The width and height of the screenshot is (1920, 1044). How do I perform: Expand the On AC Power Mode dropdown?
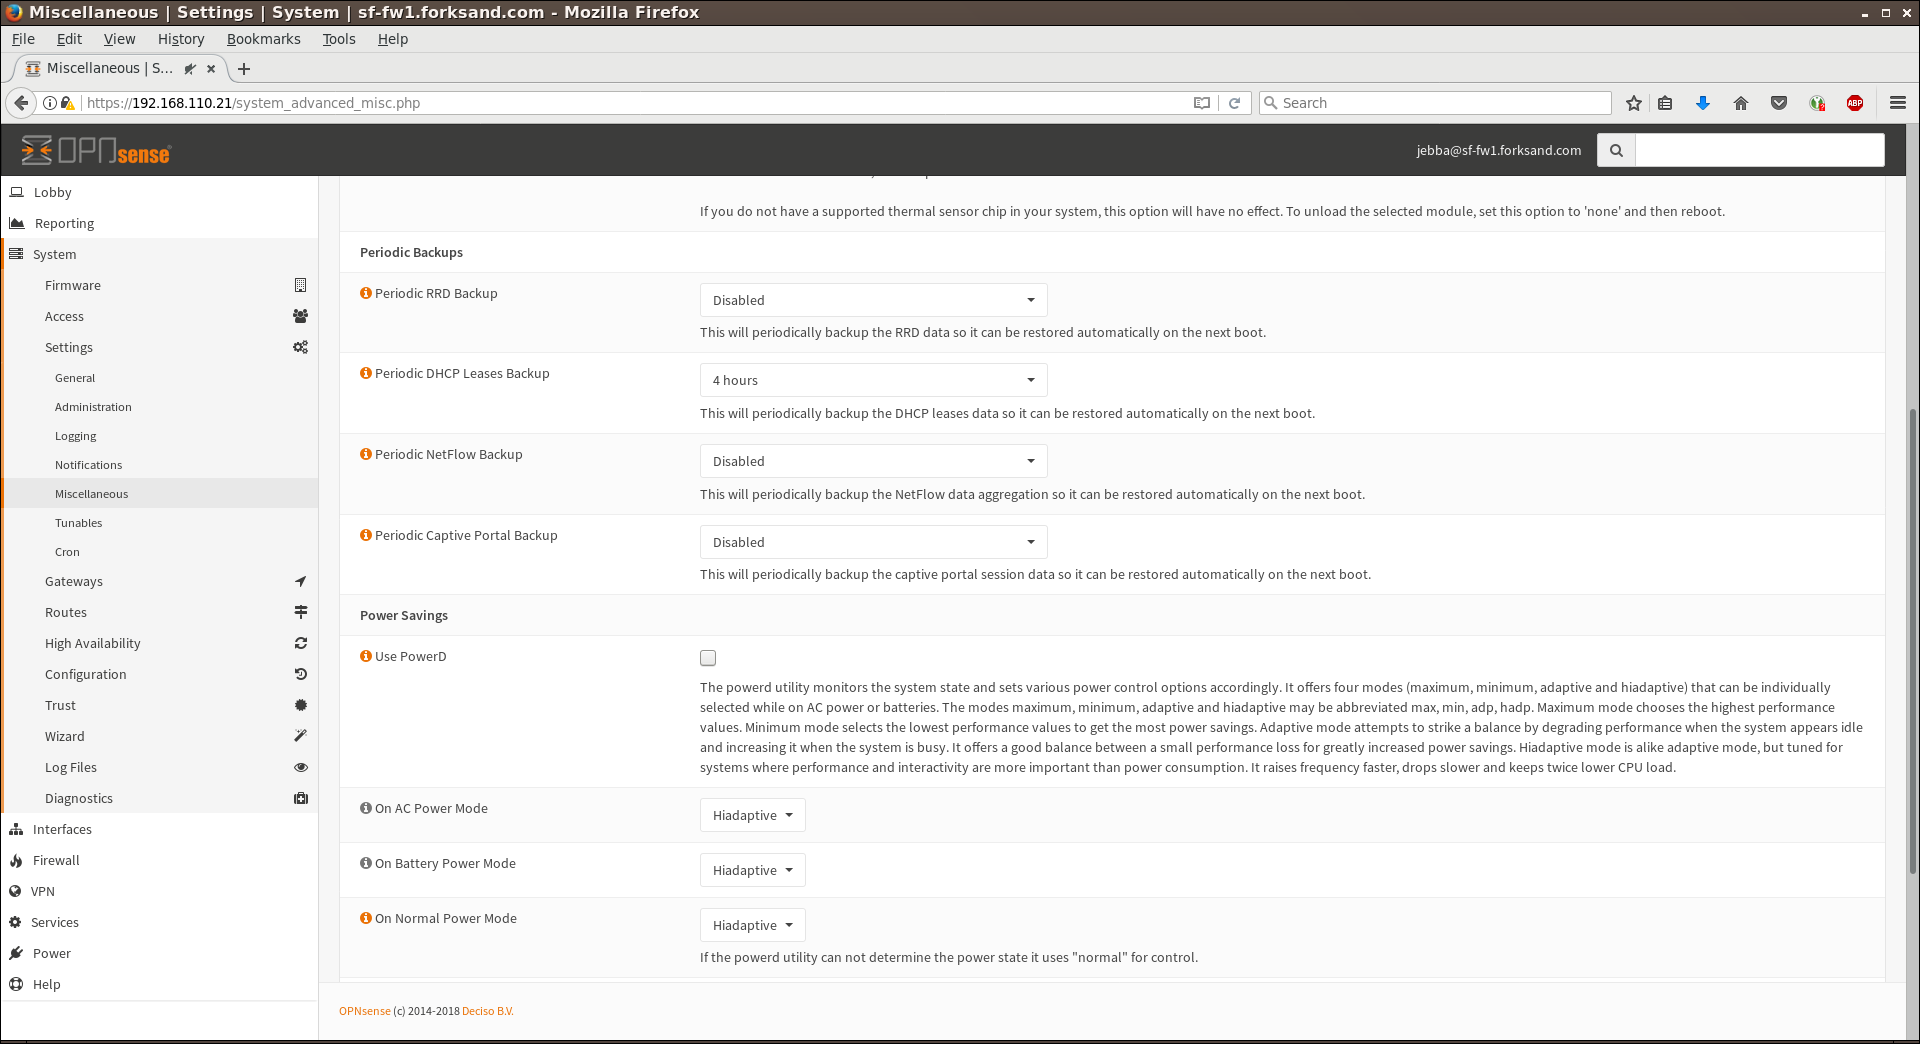coord(752,816)
